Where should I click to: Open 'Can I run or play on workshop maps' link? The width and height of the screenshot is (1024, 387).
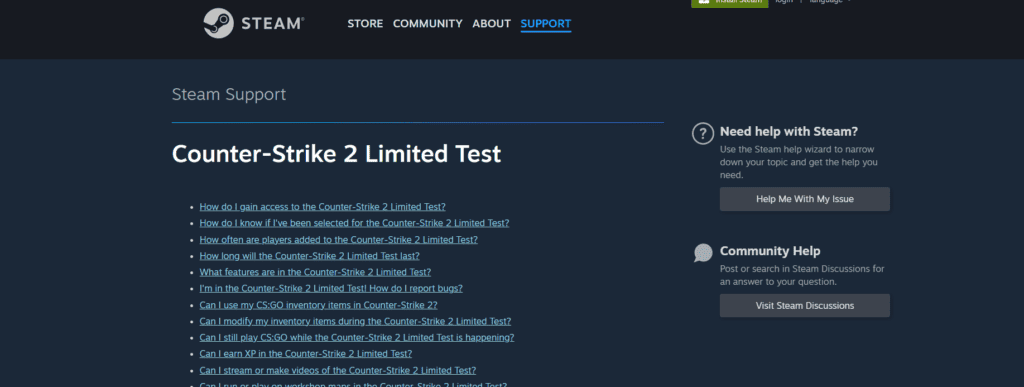(x=353, y=384)
